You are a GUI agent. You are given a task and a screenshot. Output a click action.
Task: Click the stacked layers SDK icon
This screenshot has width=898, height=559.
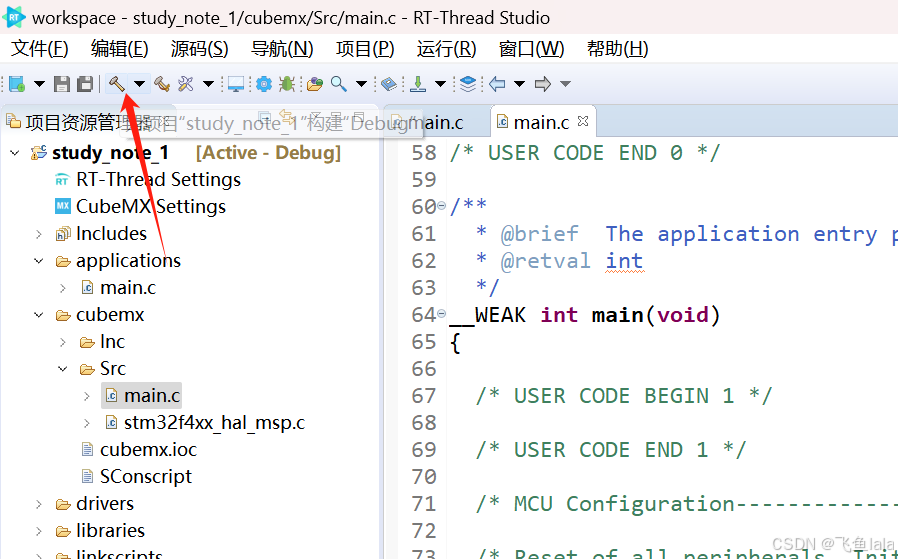coord(468,84)
